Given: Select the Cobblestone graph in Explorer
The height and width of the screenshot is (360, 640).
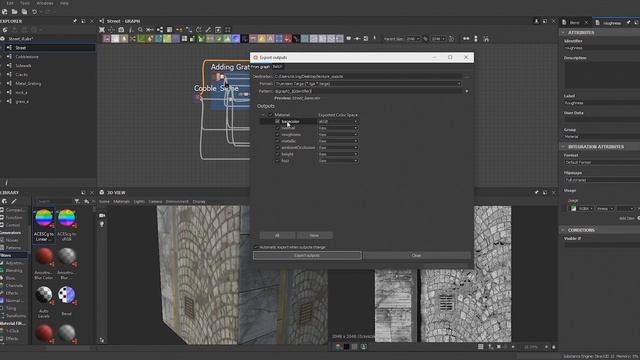Looking at the screenshot, I should click(x=27, y=57).
